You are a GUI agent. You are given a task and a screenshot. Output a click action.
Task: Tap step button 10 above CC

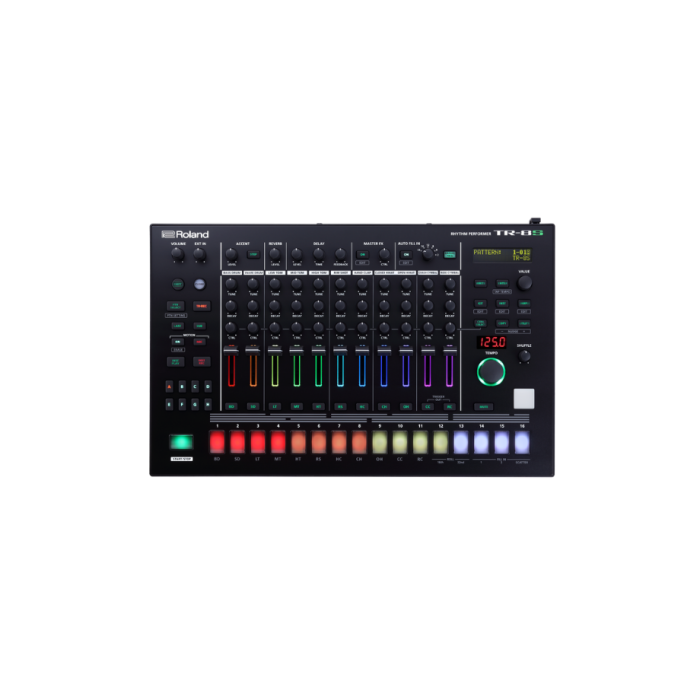coord(400,442)
